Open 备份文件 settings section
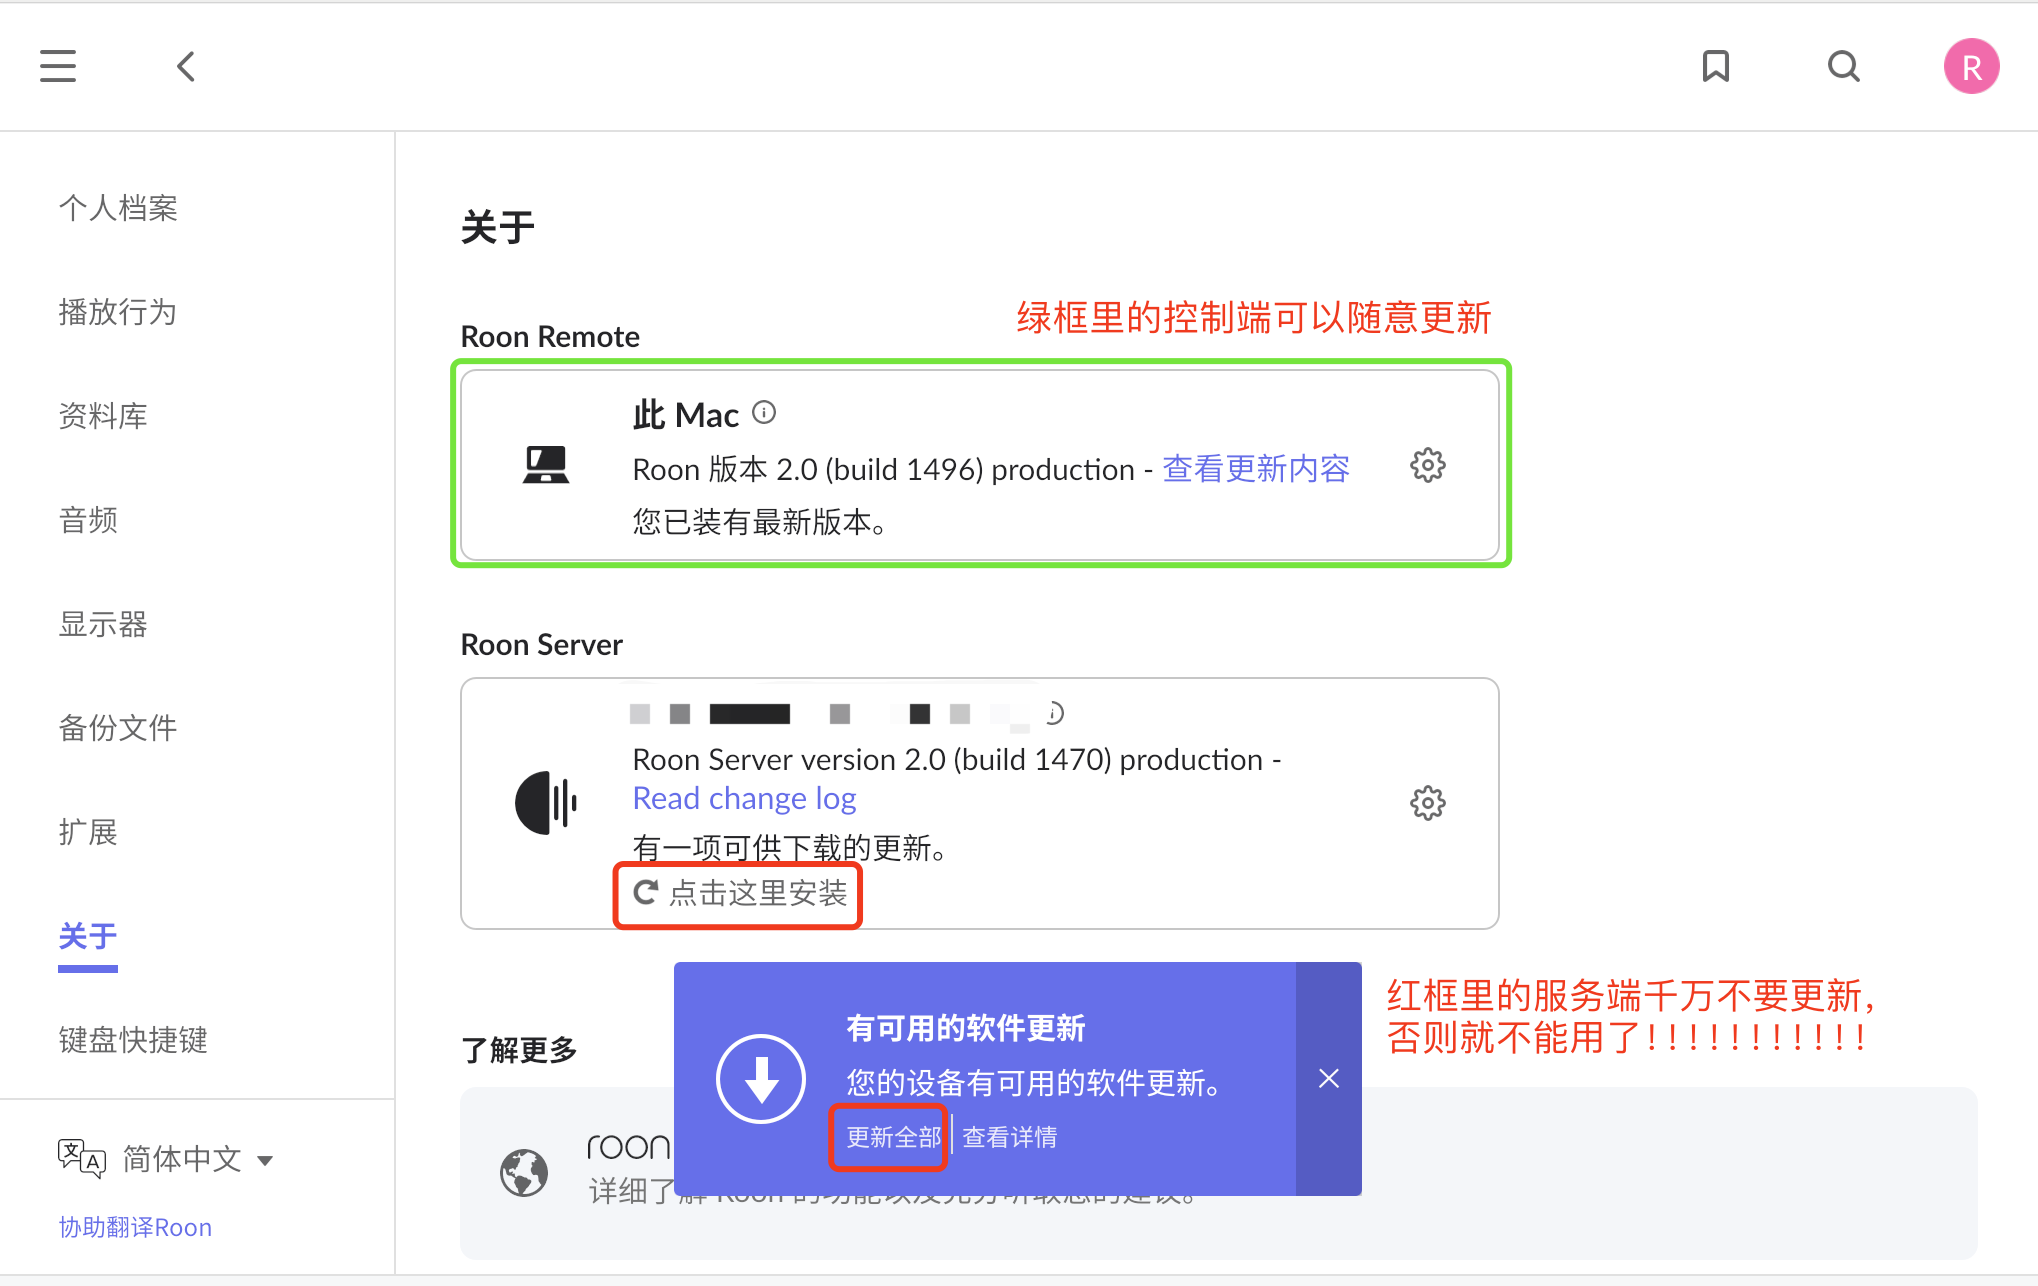This screenshot has height=1286, width=2038. click(x=118, y=728)
